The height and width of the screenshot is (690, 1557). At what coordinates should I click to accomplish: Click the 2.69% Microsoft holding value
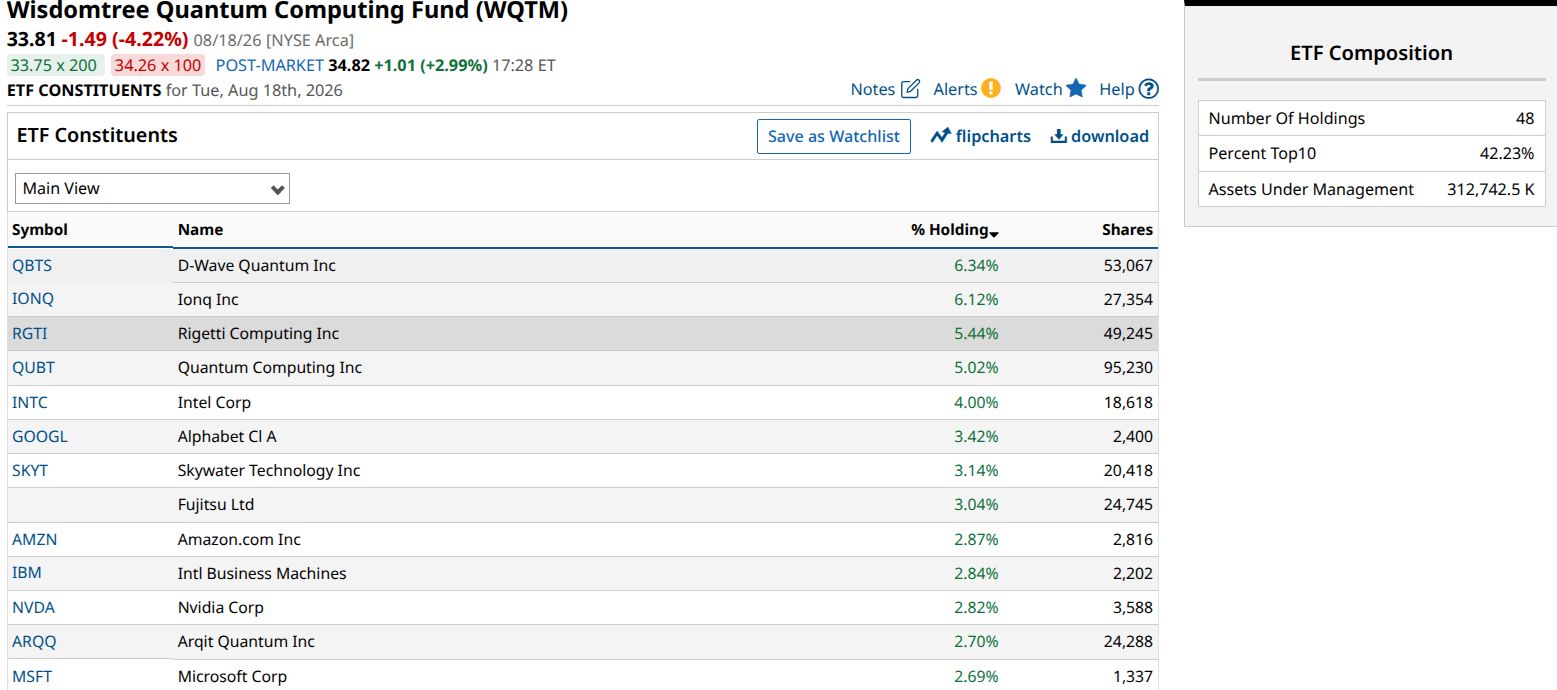click(x=976, y=676)
